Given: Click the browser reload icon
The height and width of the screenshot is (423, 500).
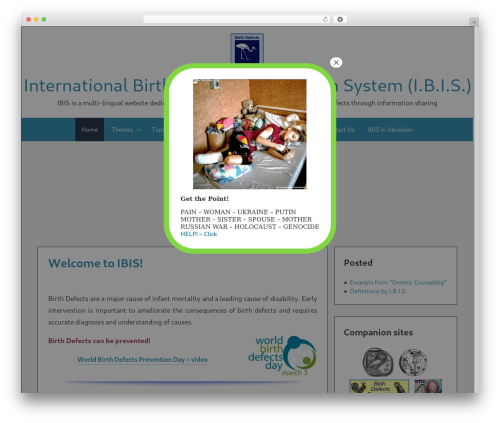Looking at the screenshot, I should (325, 19).
